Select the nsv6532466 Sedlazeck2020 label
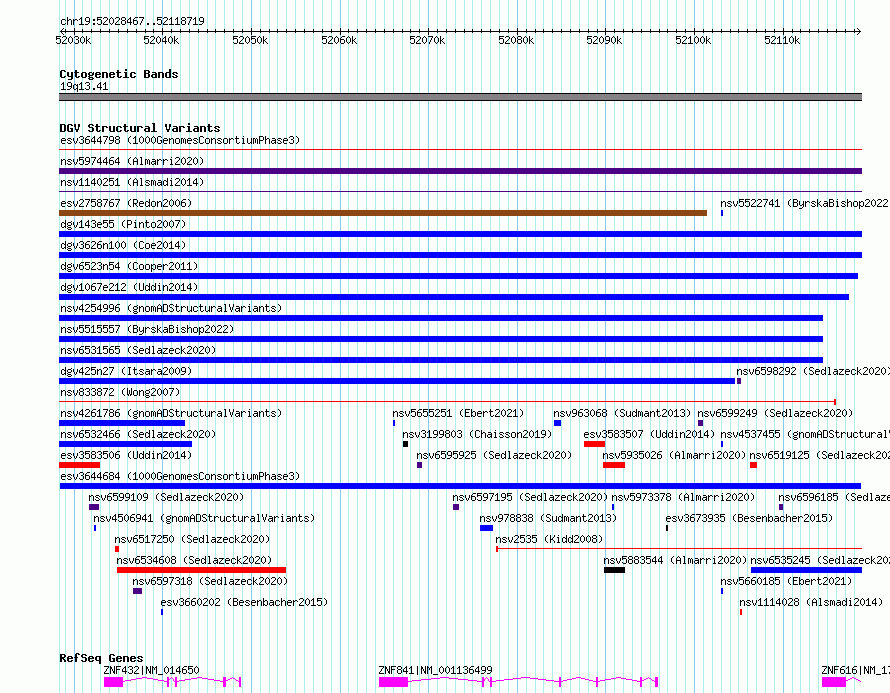890x693 pixels. [x=138, y=434]
